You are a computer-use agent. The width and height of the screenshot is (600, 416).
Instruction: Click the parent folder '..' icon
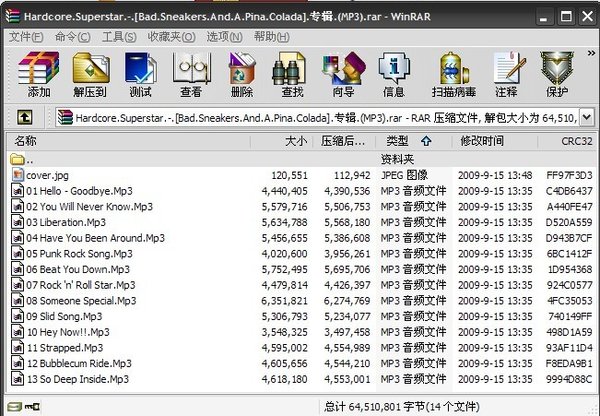[x=17, y=159]
